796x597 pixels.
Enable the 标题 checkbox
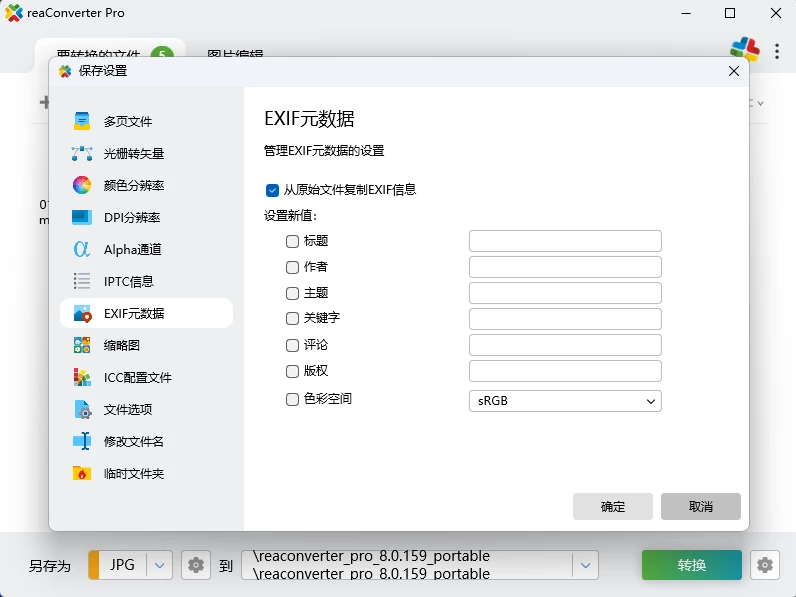pyautogui.click(x=292, y=241)
